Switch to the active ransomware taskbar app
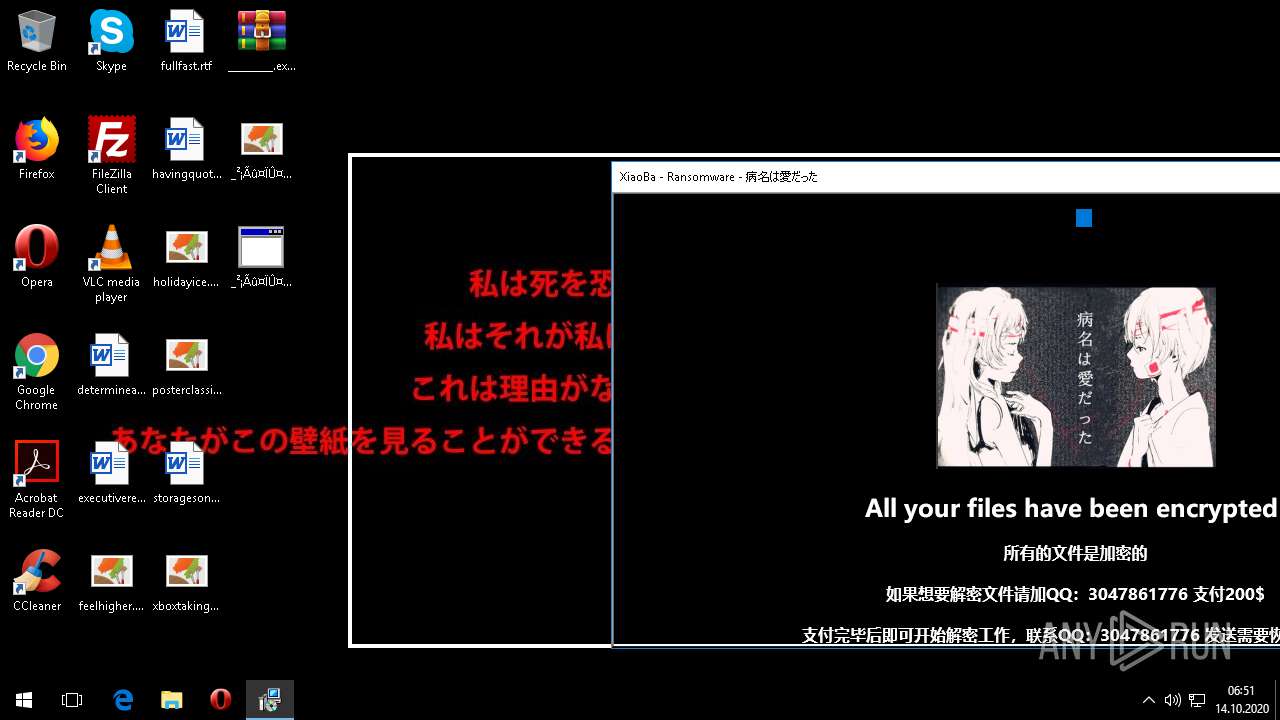This screenshot has height=720, width=1280. click(270, 700)
